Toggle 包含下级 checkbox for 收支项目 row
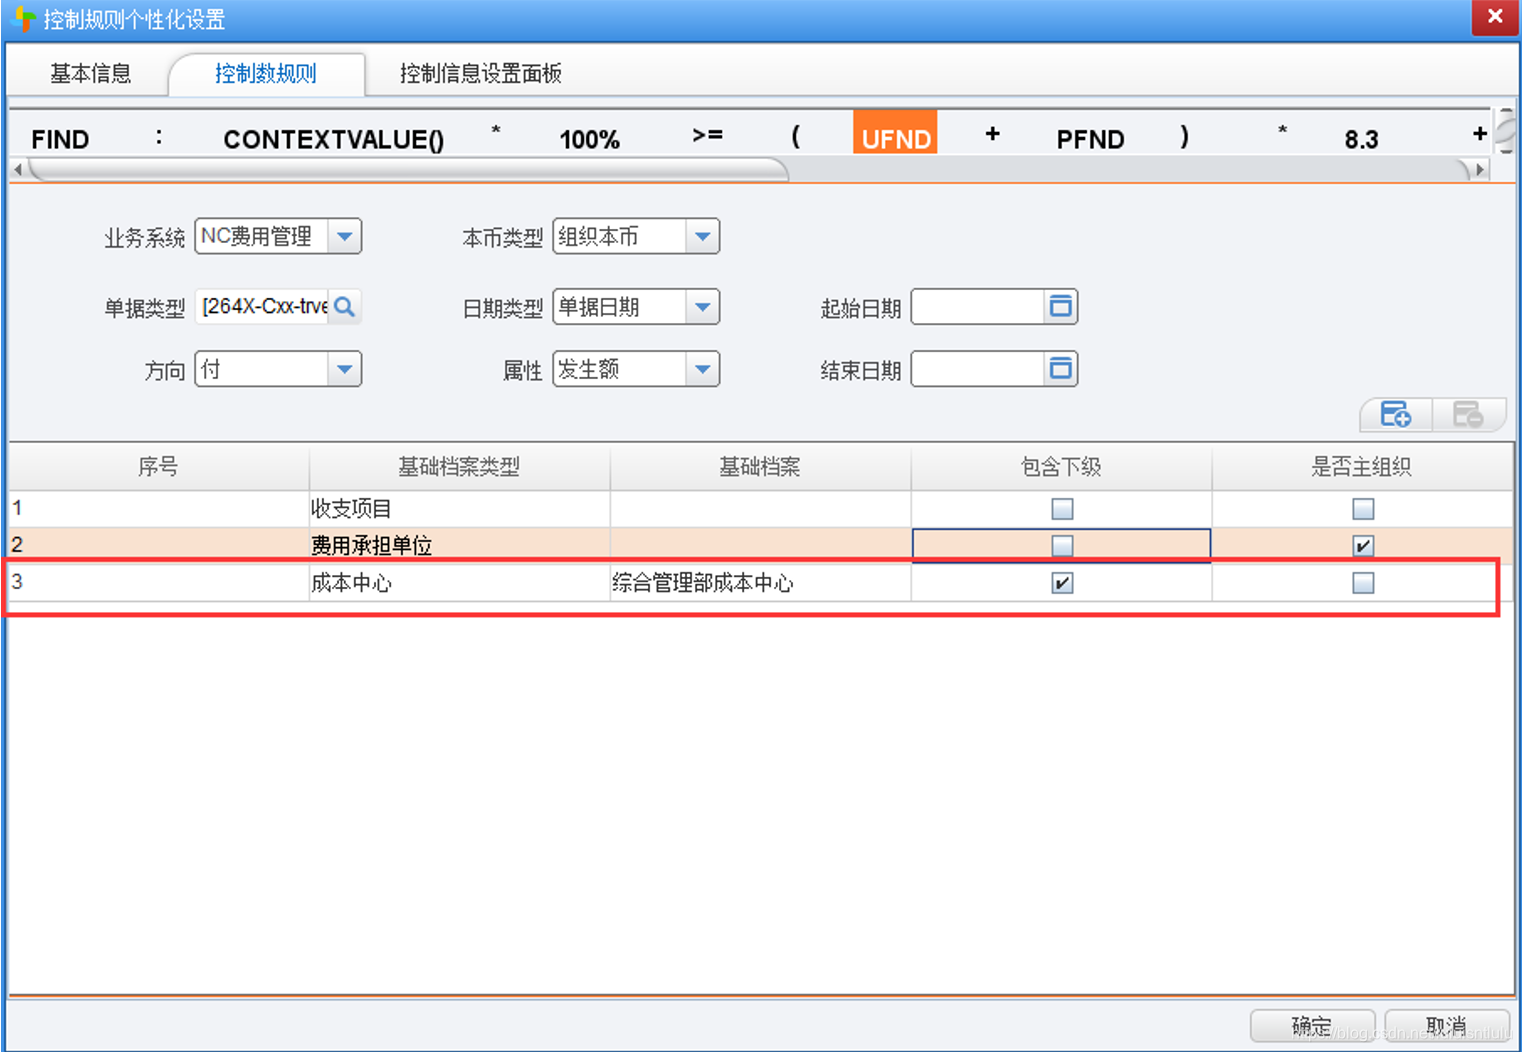 point(1062,509)
